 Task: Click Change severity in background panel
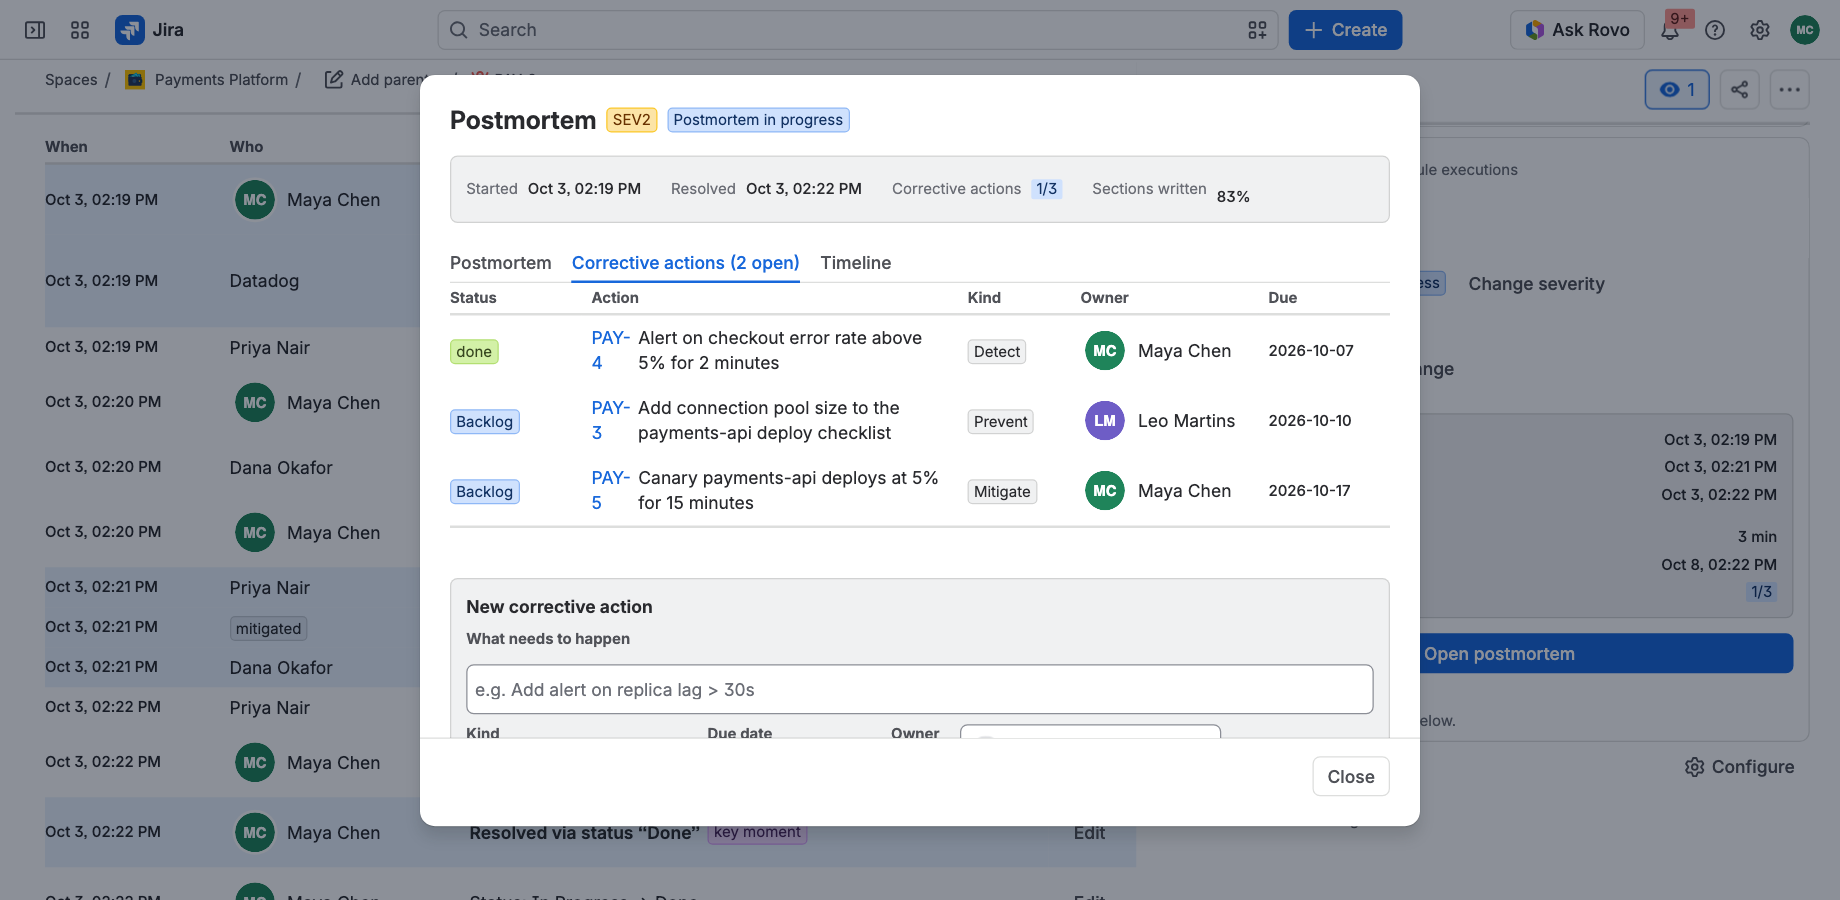click(1537, 284)
